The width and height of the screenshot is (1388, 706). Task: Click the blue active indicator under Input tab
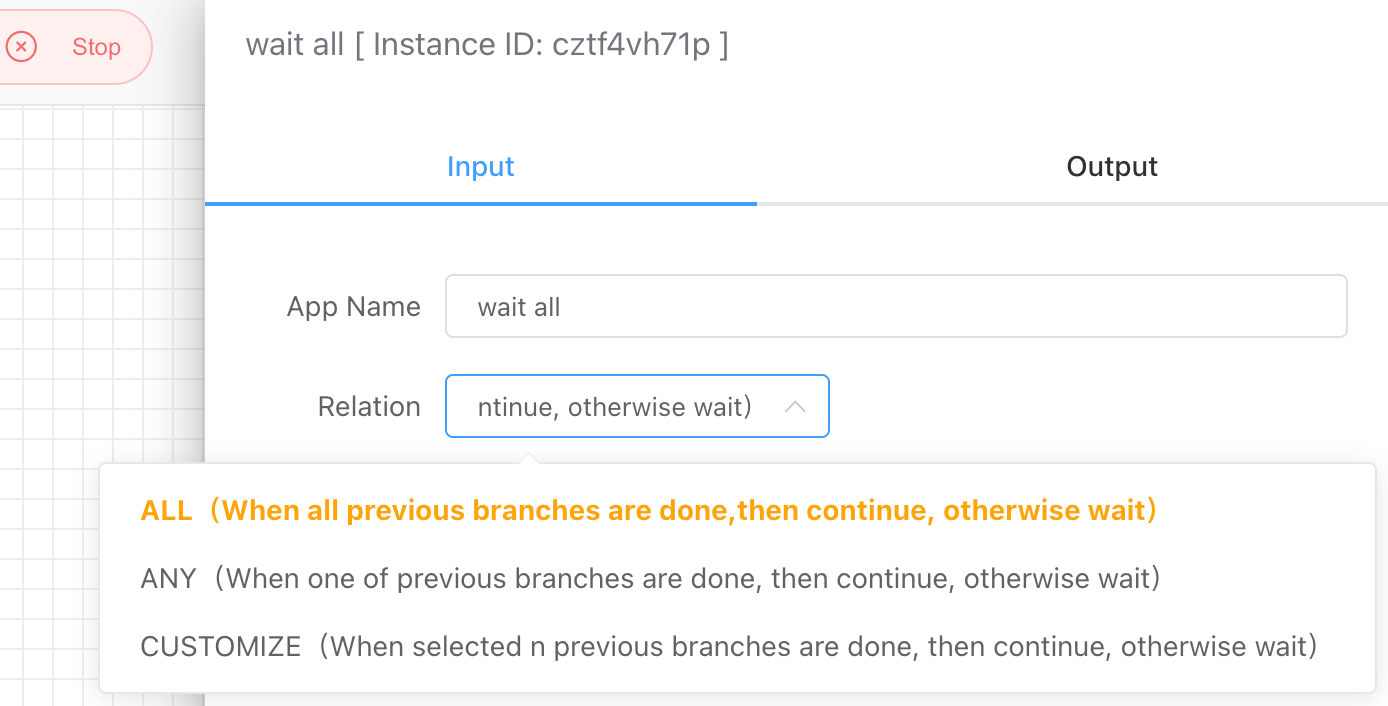click(480, 203)
